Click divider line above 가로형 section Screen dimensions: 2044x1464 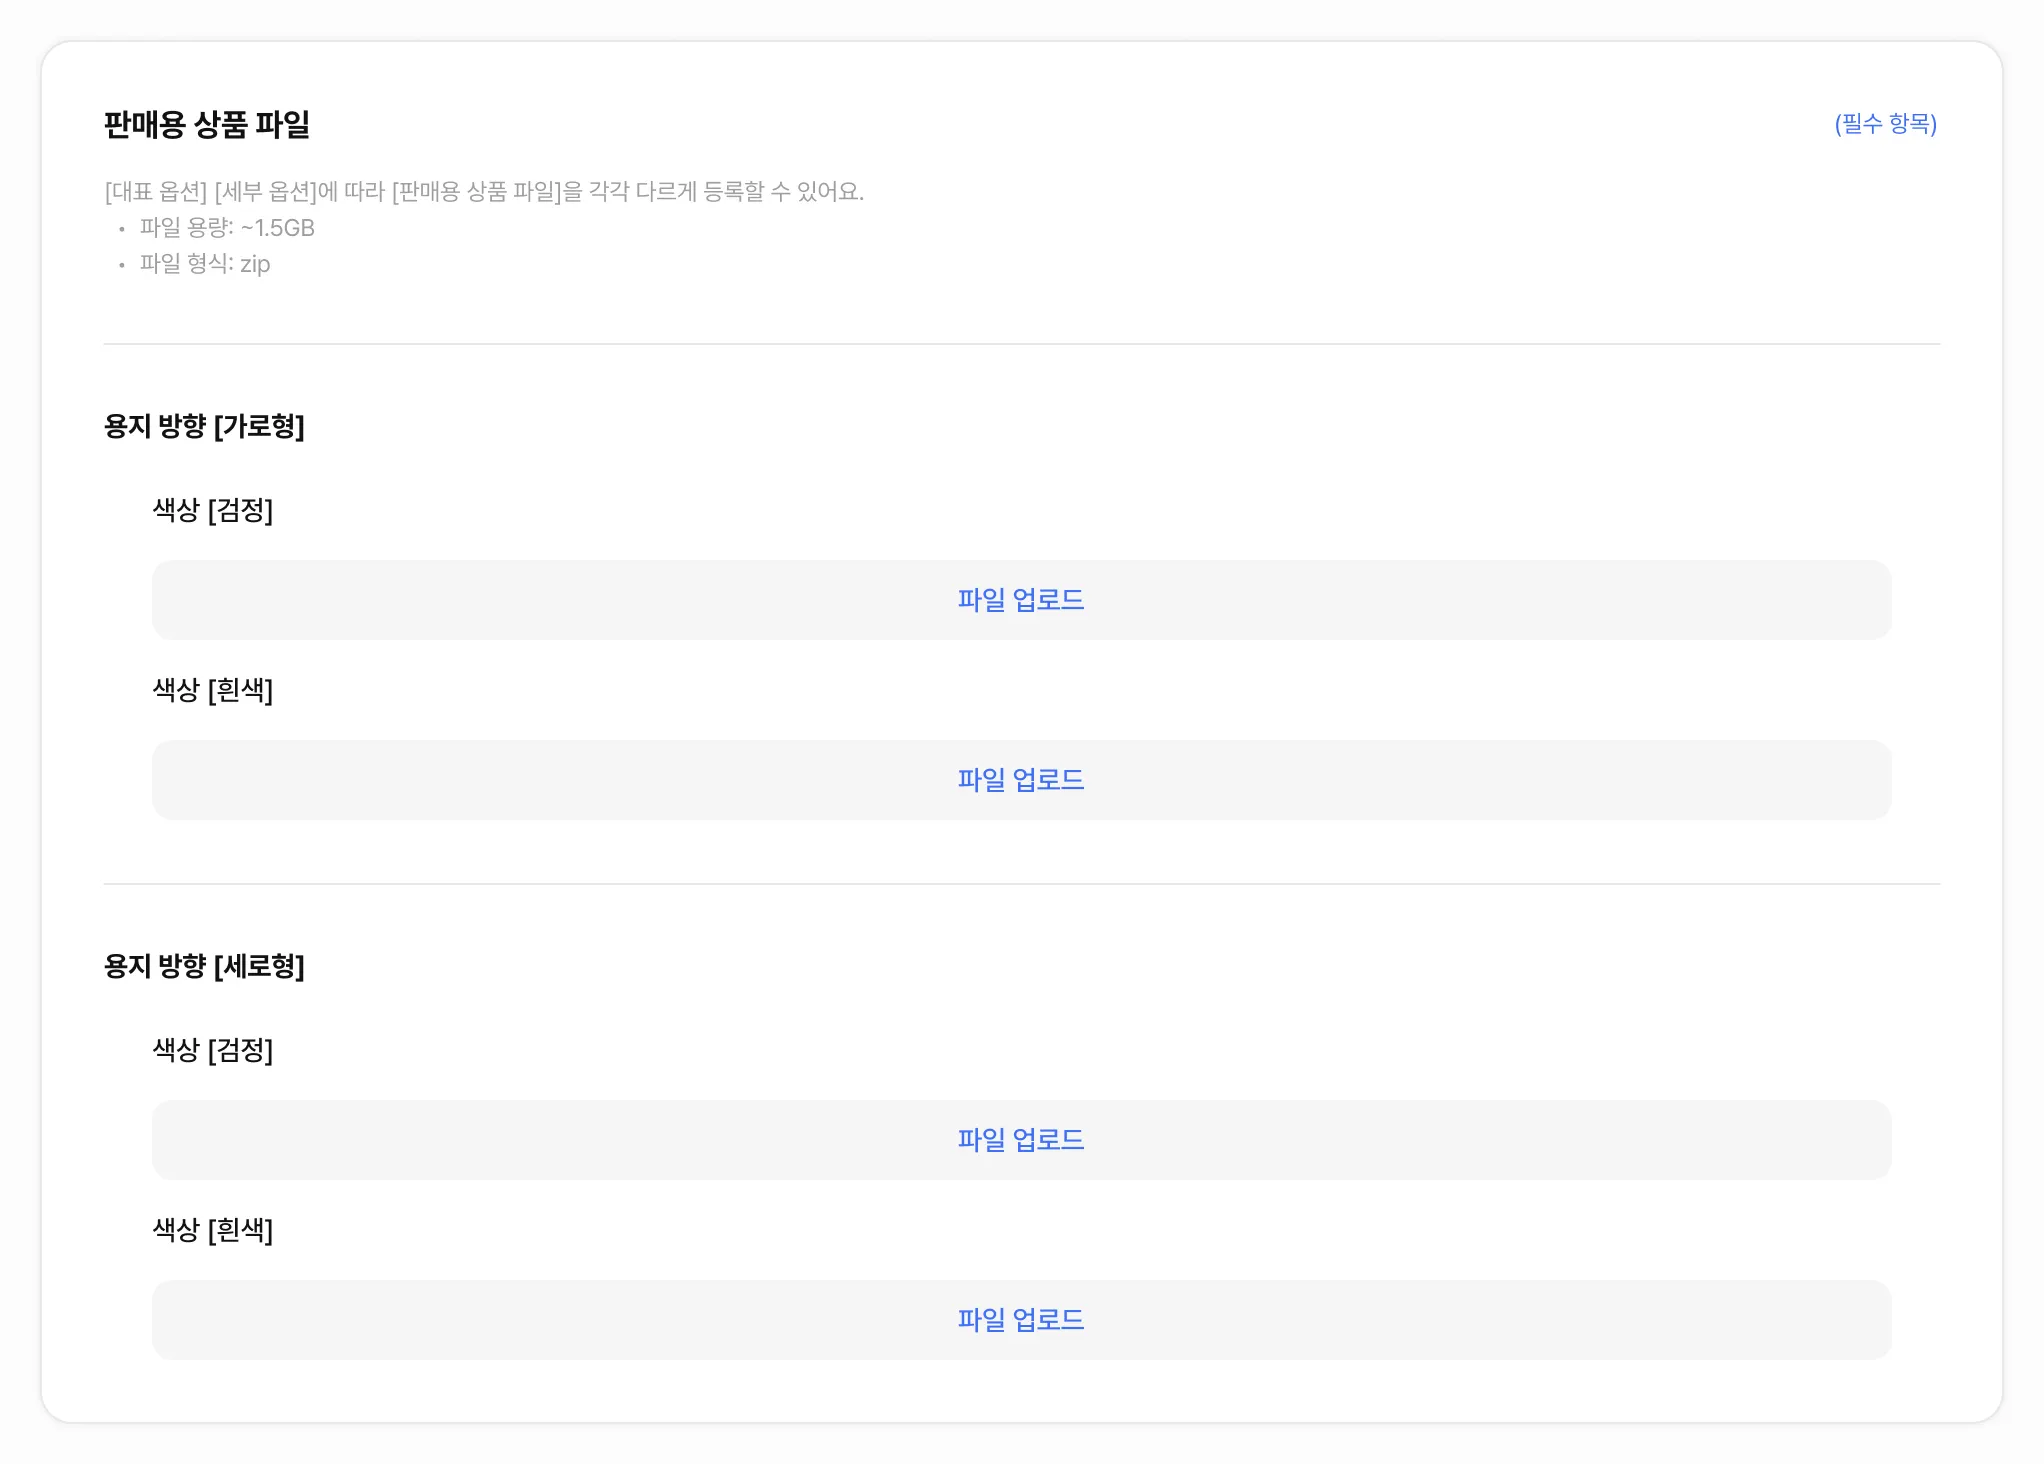click(x=1021, y=344)
